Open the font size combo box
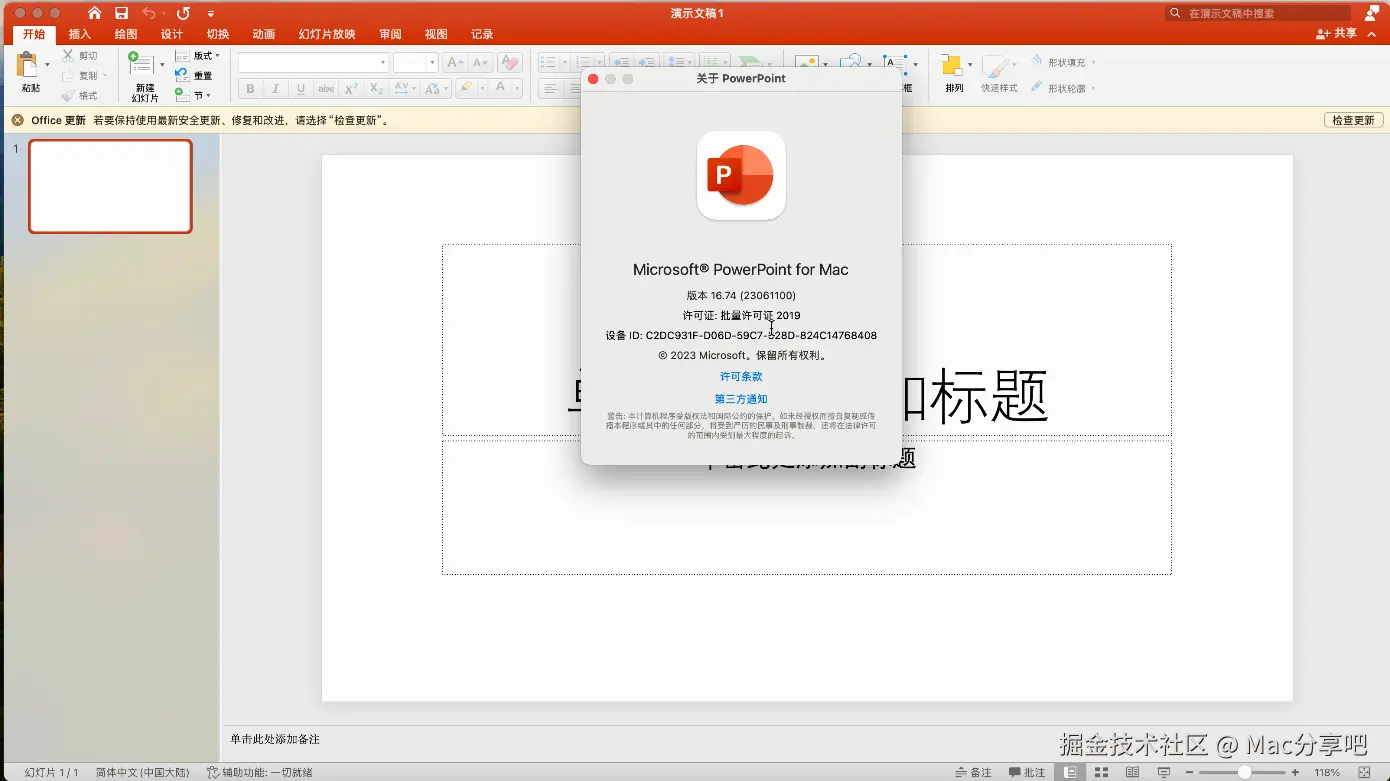1390x781 pixels. [x=415, y=62]
